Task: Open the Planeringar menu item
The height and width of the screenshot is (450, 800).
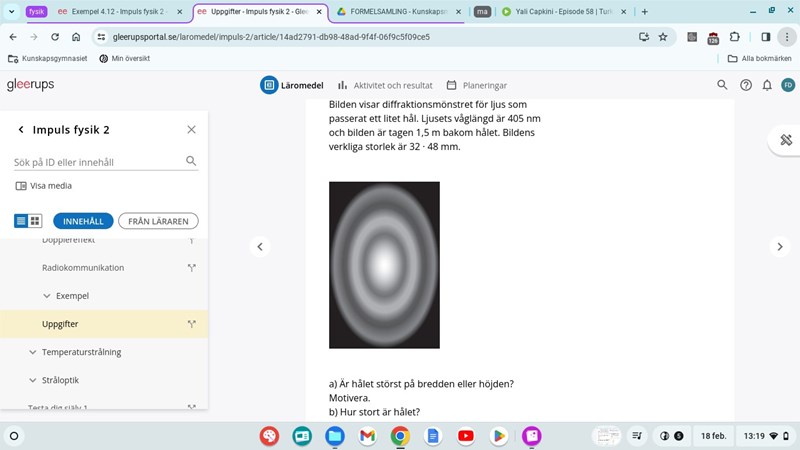Action: [476, 85]
